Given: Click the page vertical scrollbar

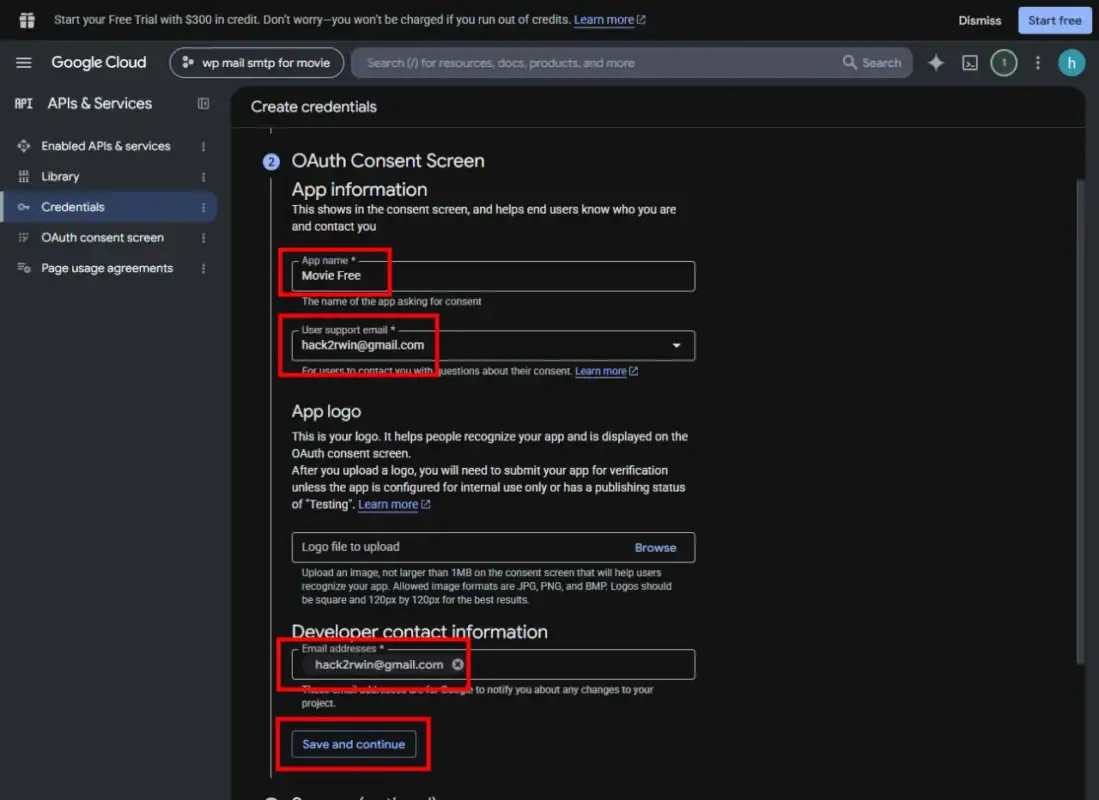Looking at the screenshot, I should 1079,421.
